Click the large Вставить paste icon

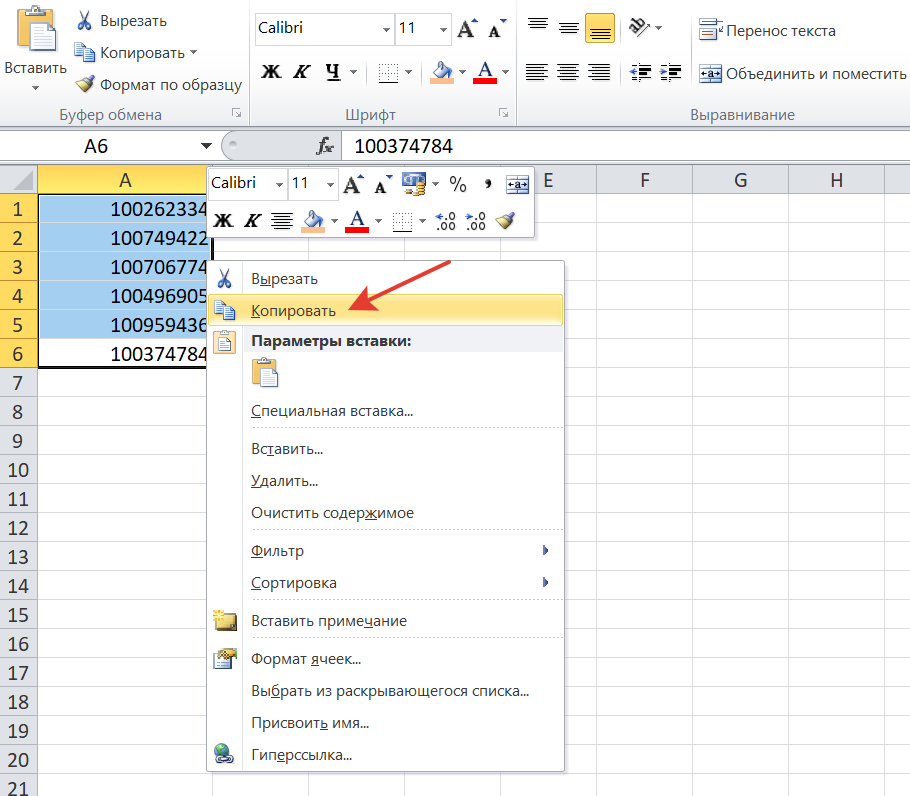[36, 29]
